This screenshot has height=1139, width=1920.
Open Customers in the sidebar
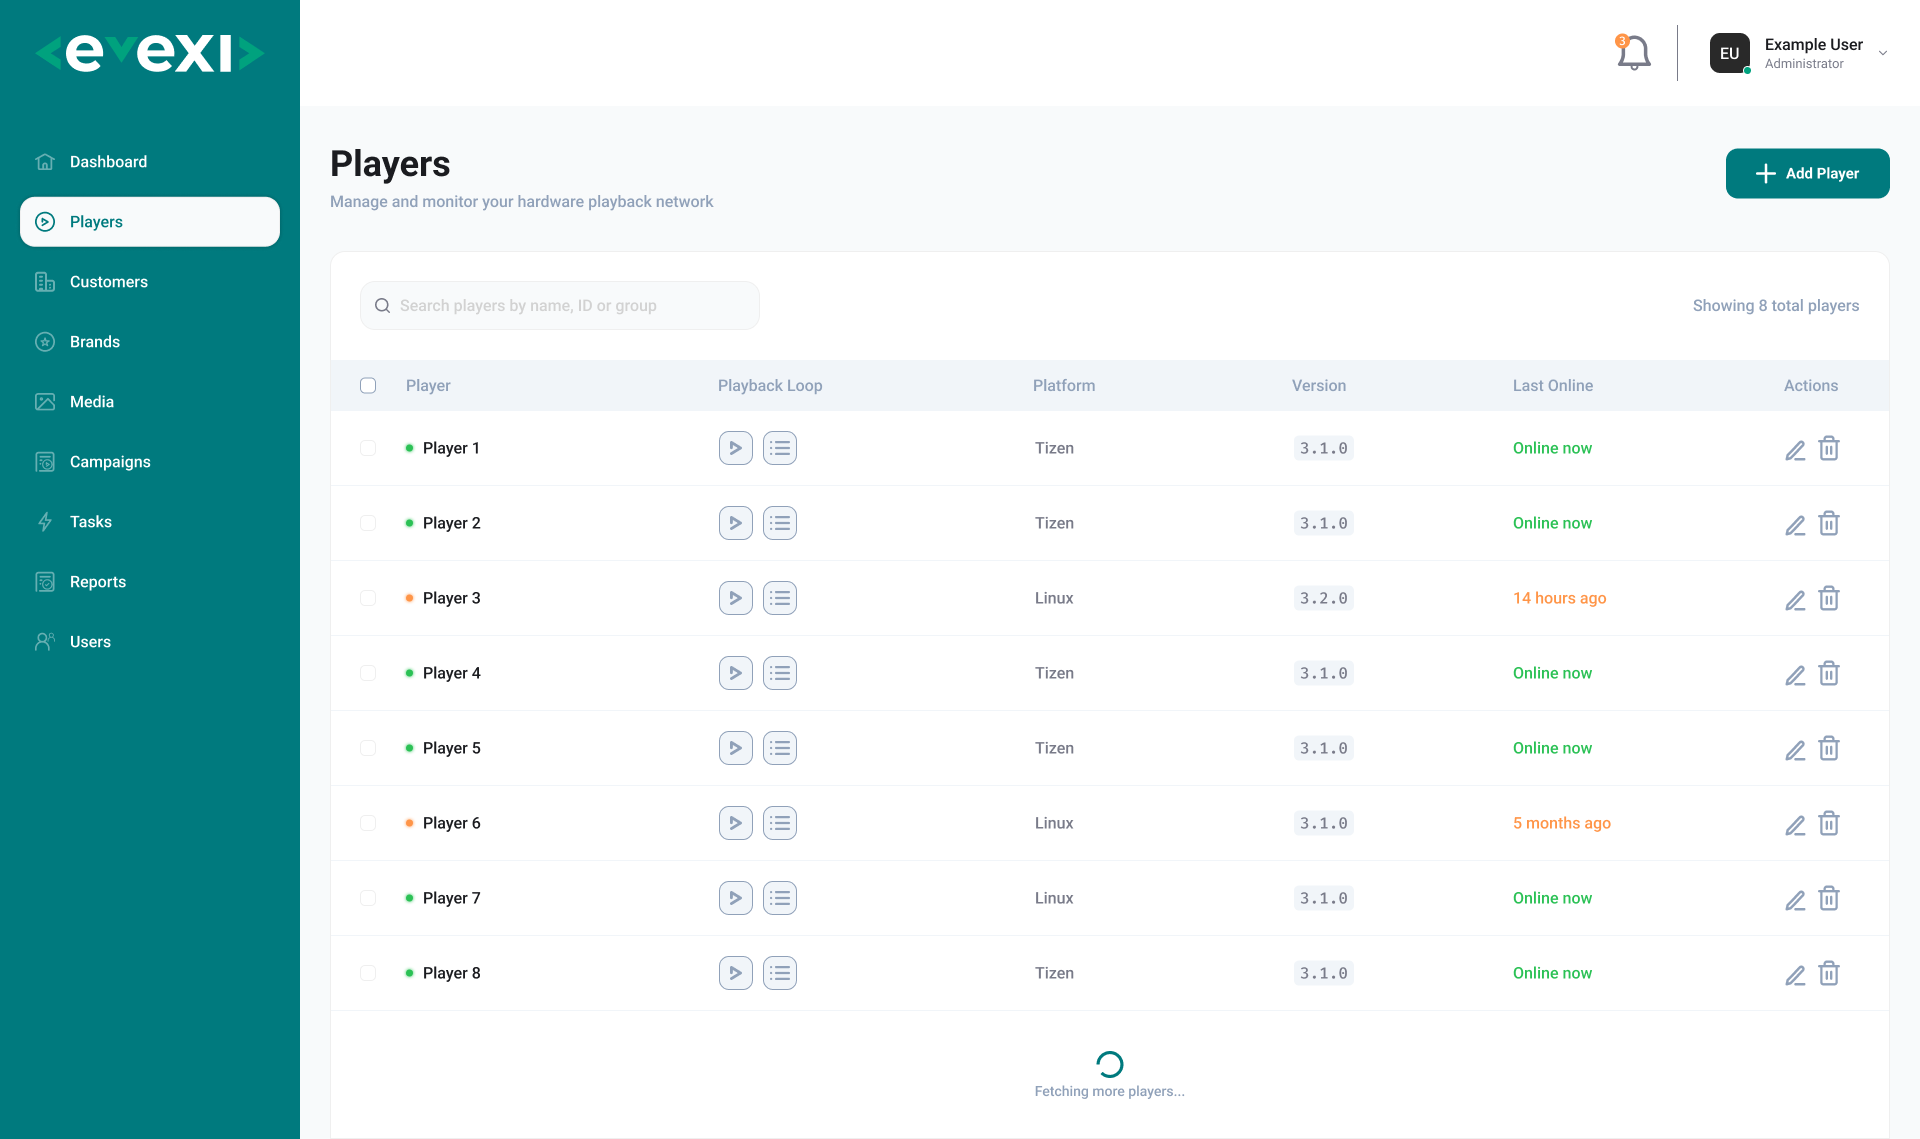[150, 282]
